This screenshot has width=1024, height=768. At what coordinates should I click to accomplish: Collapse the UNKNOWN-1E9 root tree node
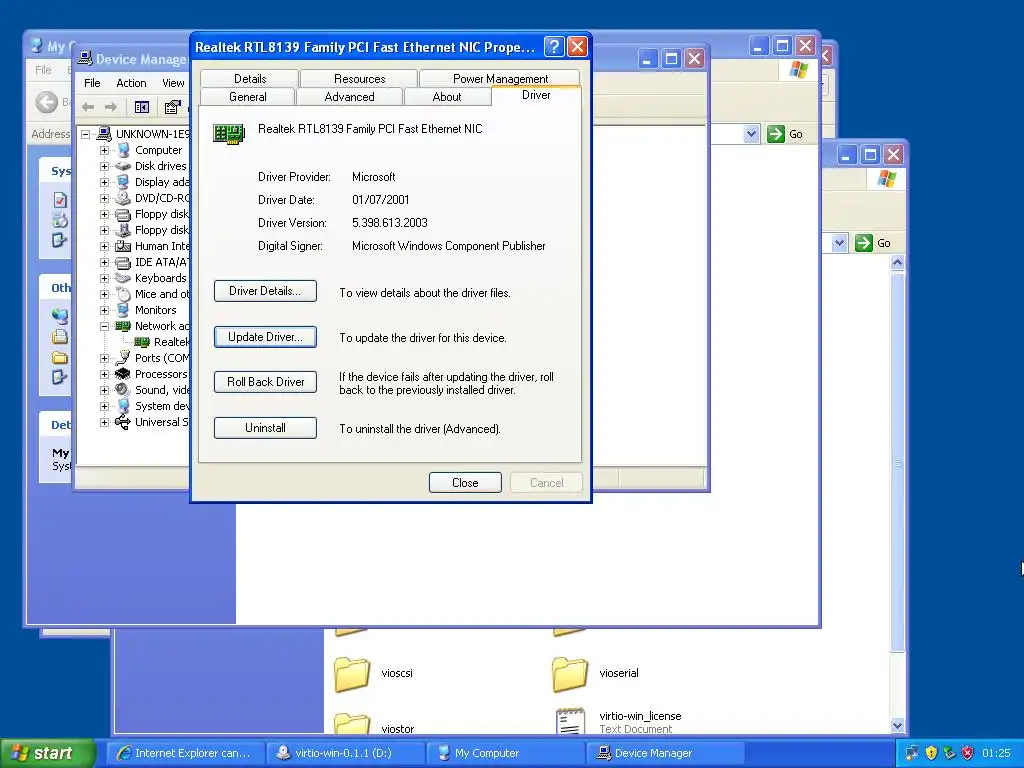tap(86, 135)
